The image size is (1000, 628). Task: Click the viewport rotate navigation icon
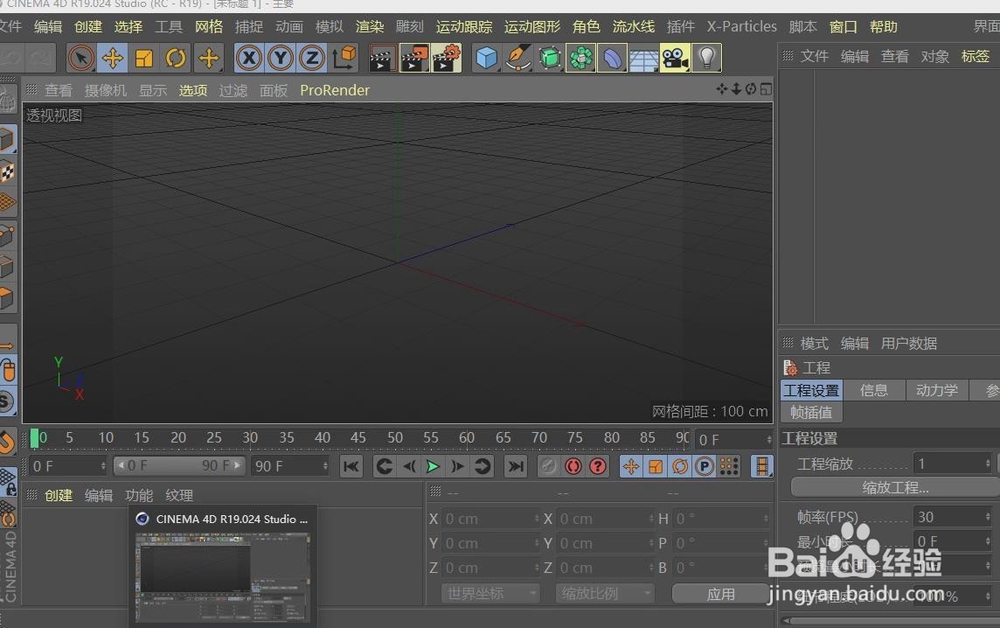751,89
